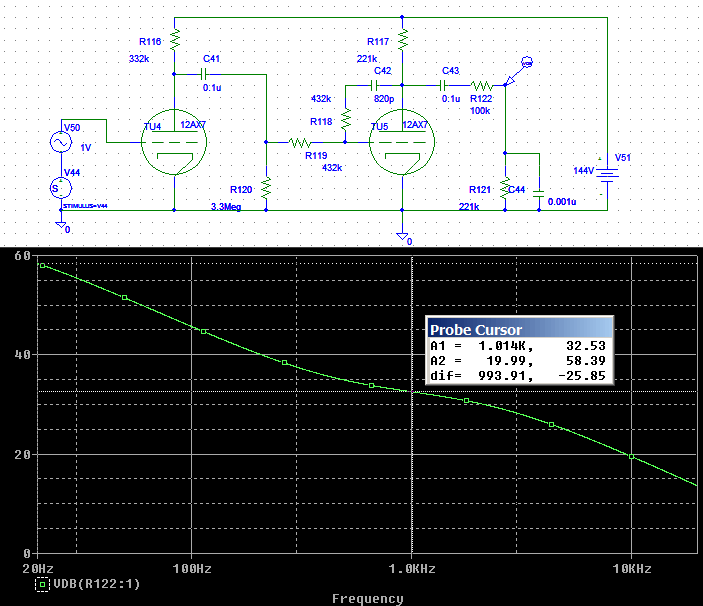
Task: Select resistor R116 symbol
Action: (x=175, y=39)
